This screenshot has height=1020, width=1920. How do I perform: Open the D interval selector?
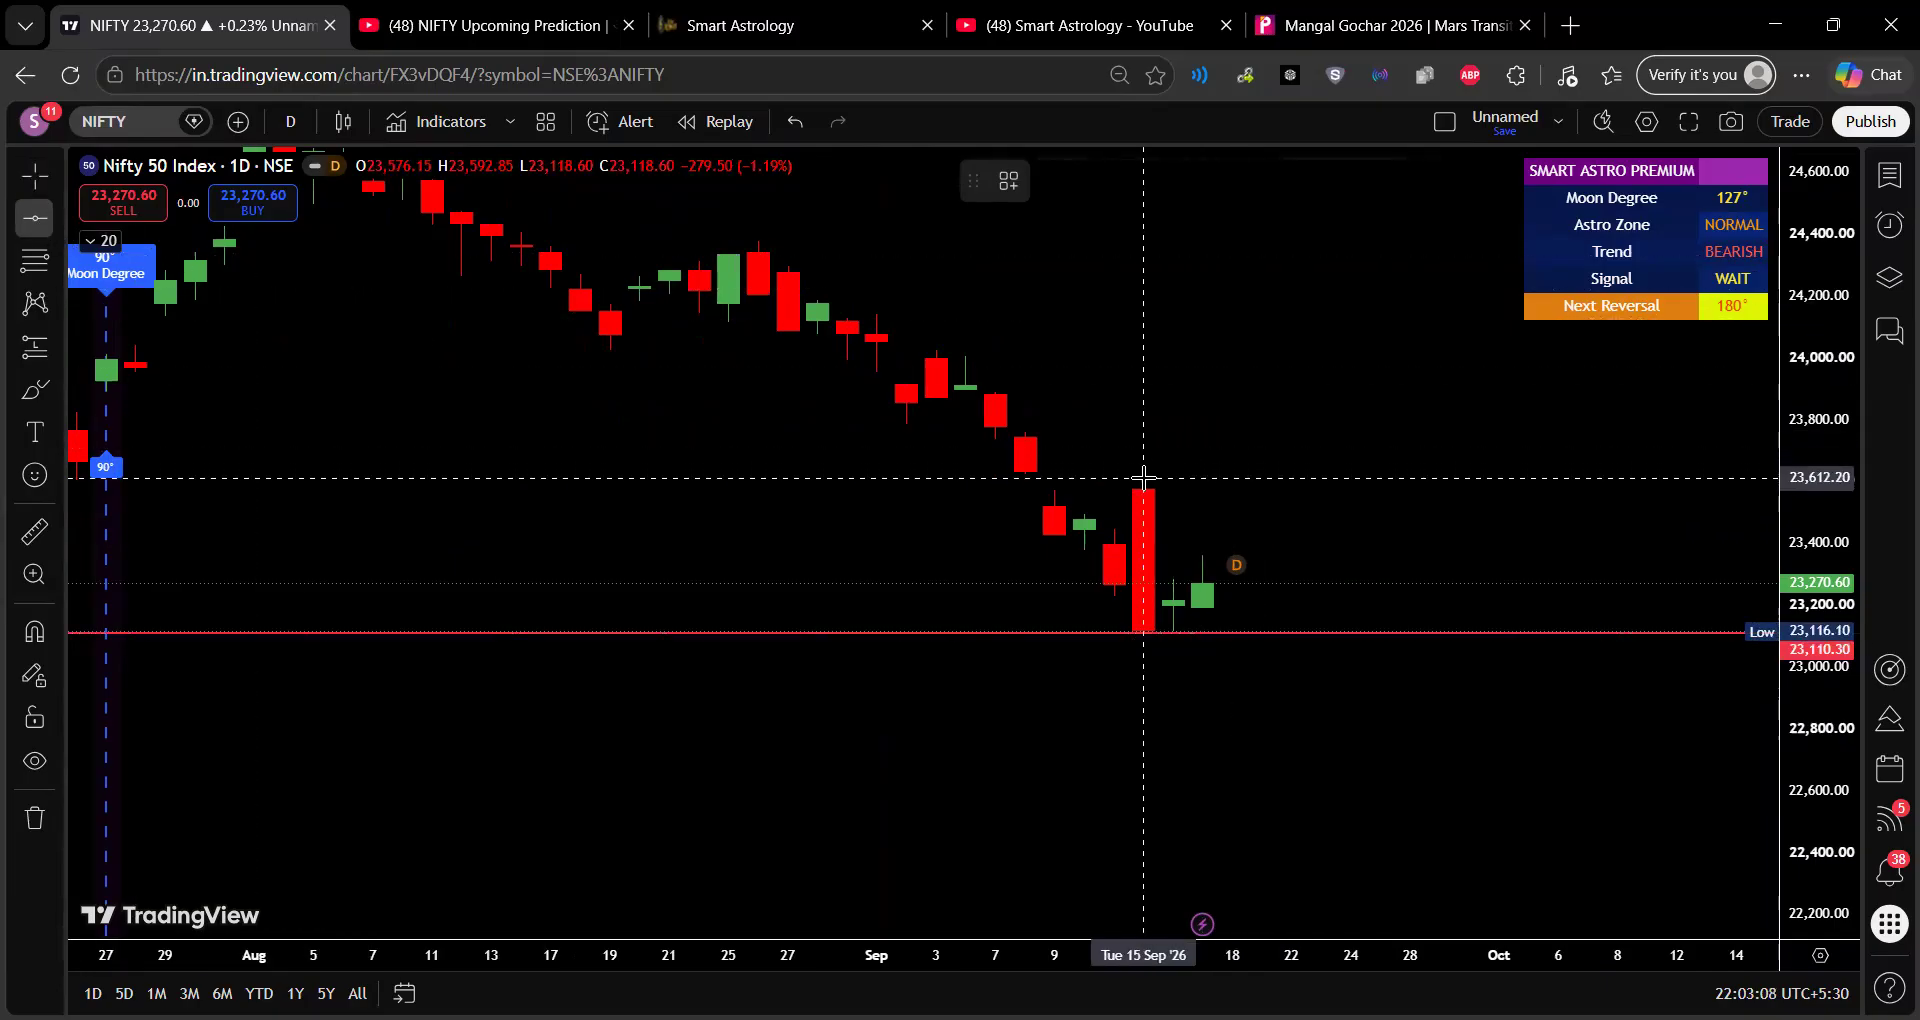point(290,122)
